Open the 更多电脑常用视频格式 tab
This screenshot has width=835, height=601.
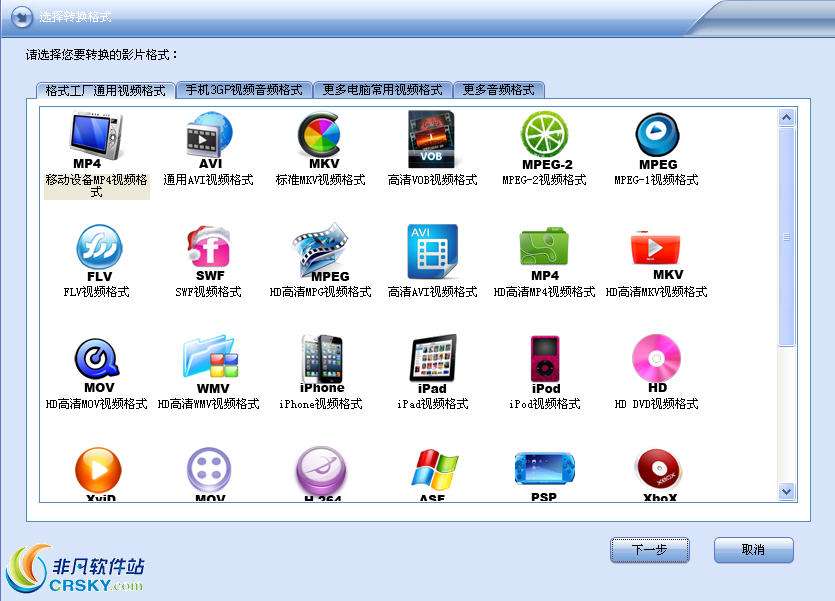click(x=382, y=89)
